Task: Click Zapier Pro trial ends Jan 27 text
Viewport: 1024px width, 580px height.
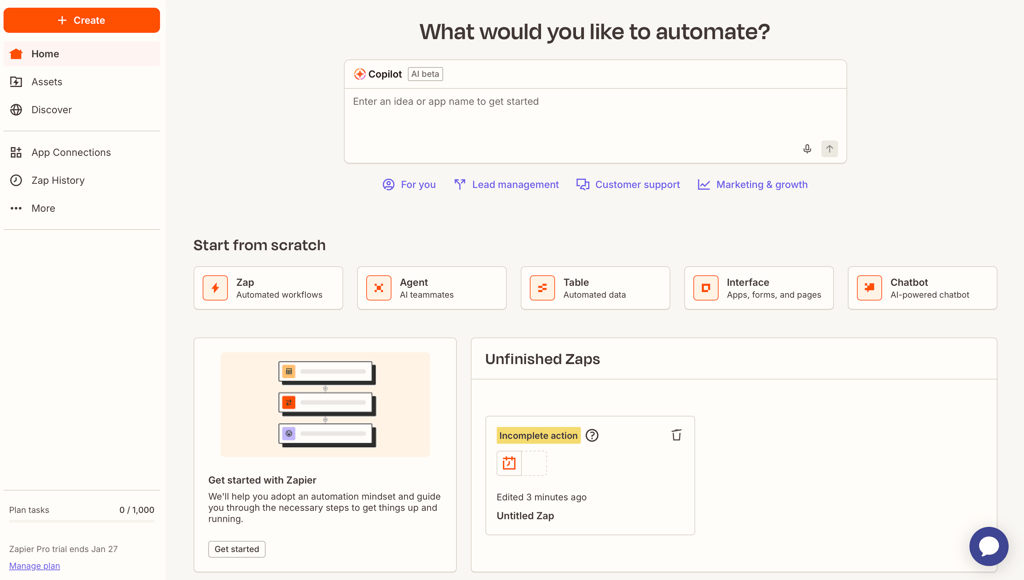Action: pos(63,549)
